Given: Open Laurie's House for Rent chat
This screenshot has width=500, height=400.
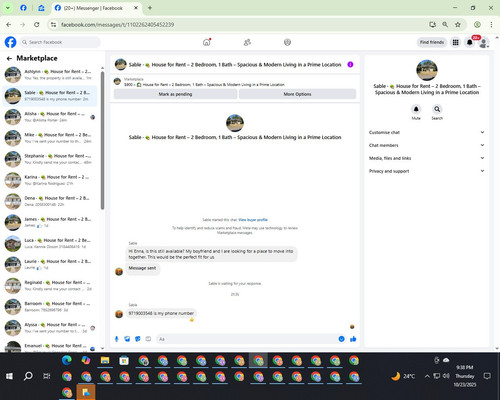Looking at the screenshot, I should 50,264.
